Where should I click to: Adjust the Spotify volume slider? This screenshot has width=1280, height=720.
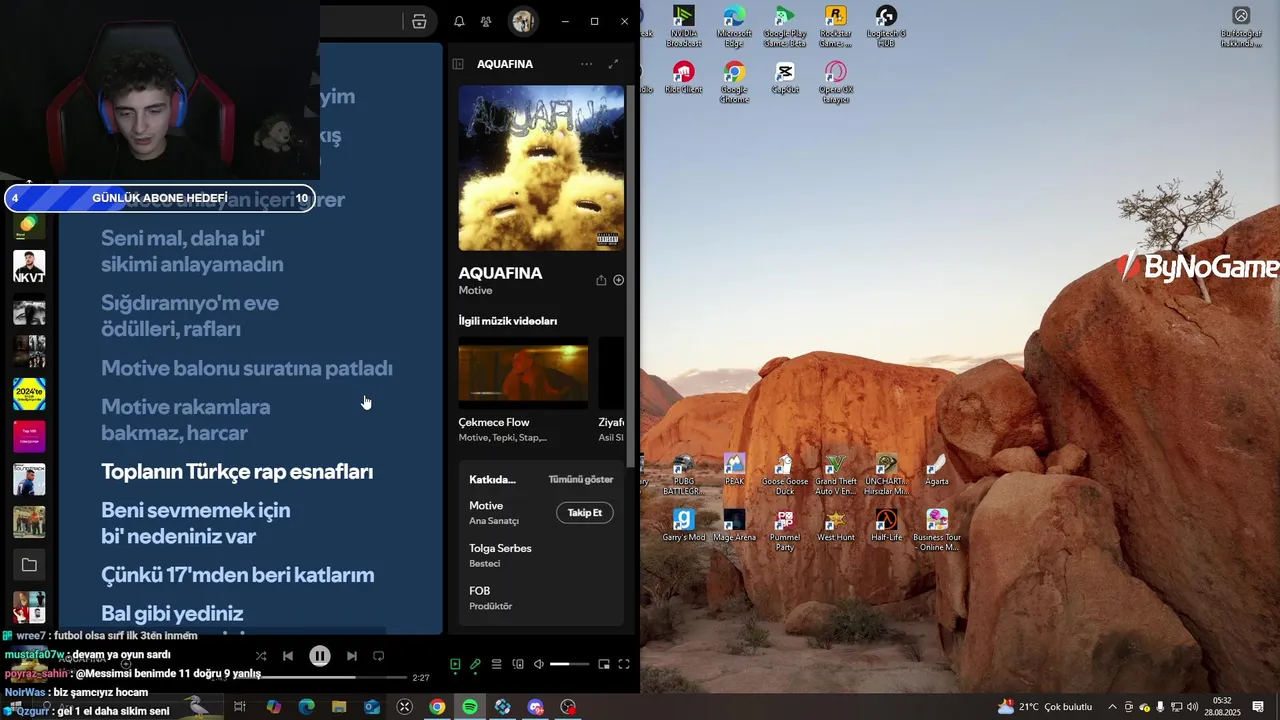(x=571, y=664)
